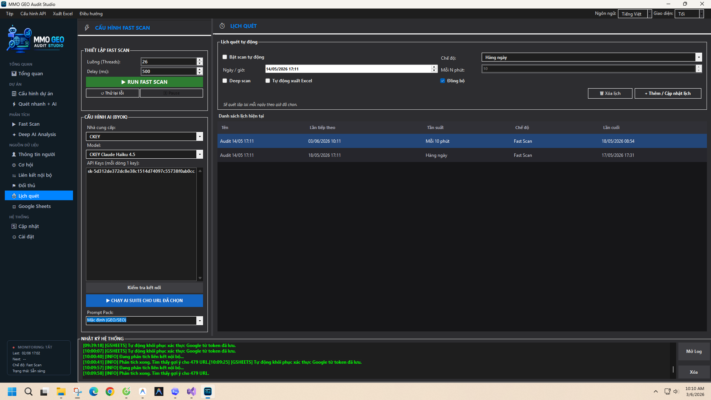This screenshot has height=400, width=711.
Task: Tick the Deep scan checkbox
Action: coord(224,81)
